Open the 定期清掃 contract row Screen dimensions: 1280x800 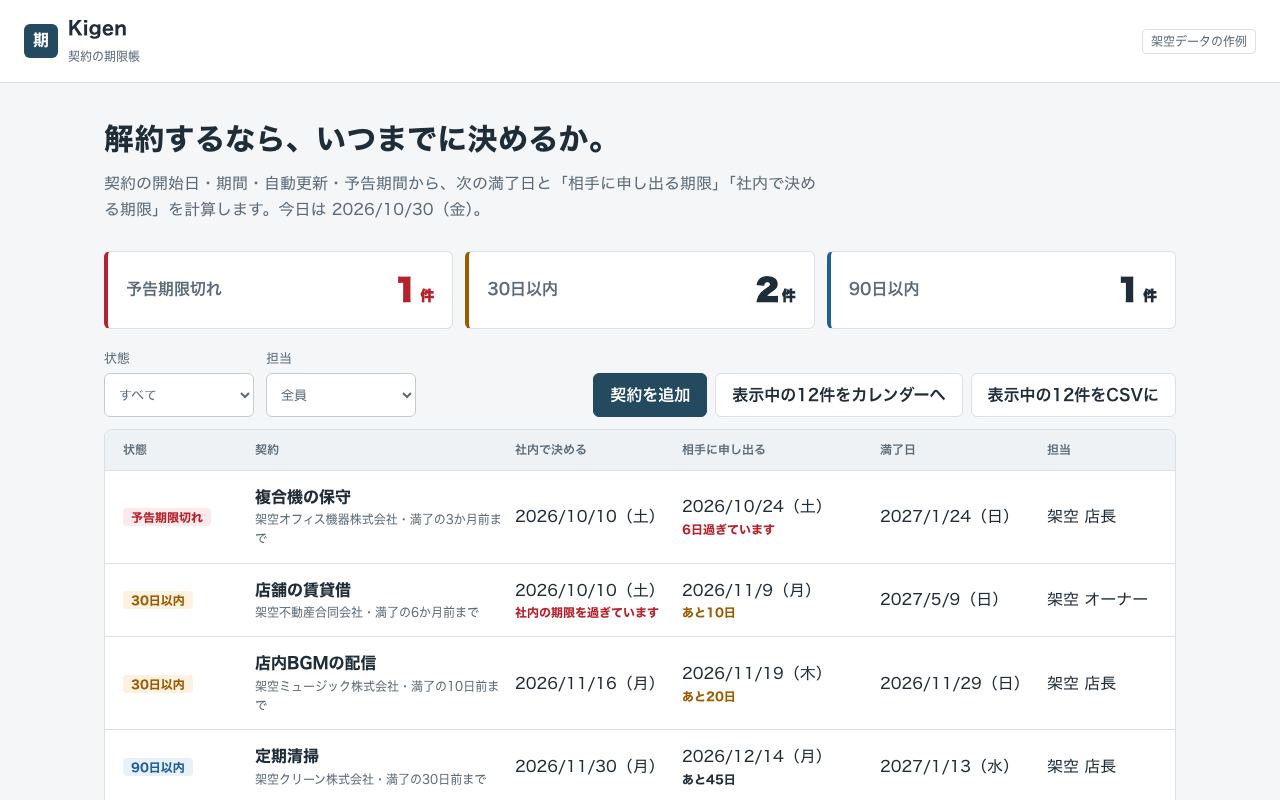coord(640,766)
